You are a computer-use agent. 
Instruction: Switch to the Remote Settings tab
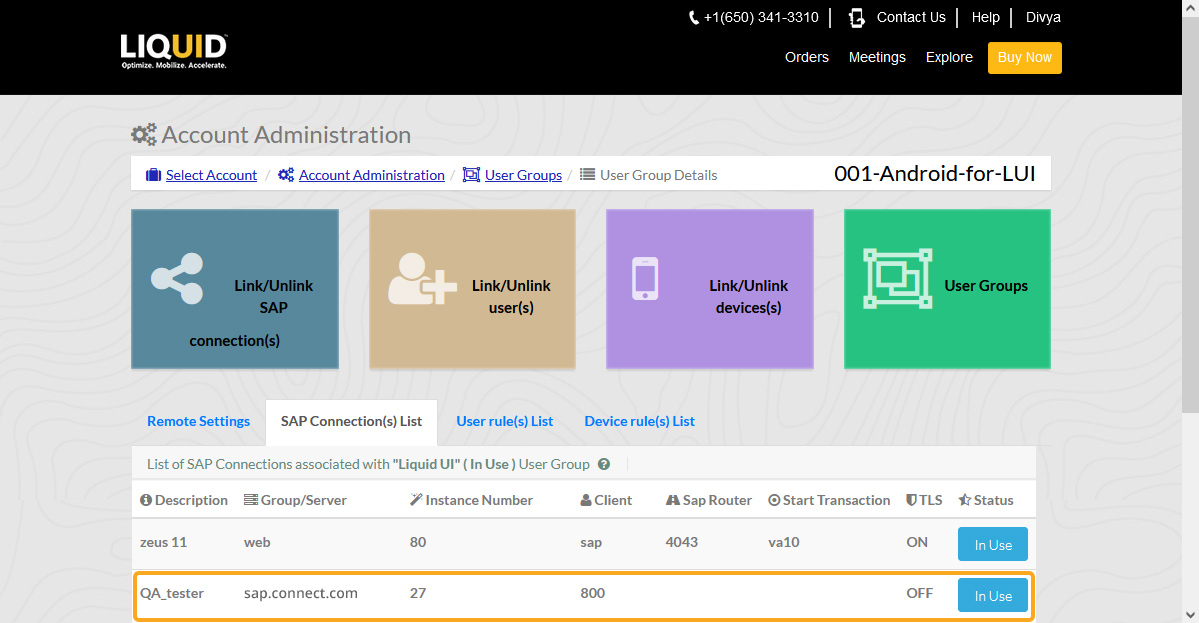point(198,421)
